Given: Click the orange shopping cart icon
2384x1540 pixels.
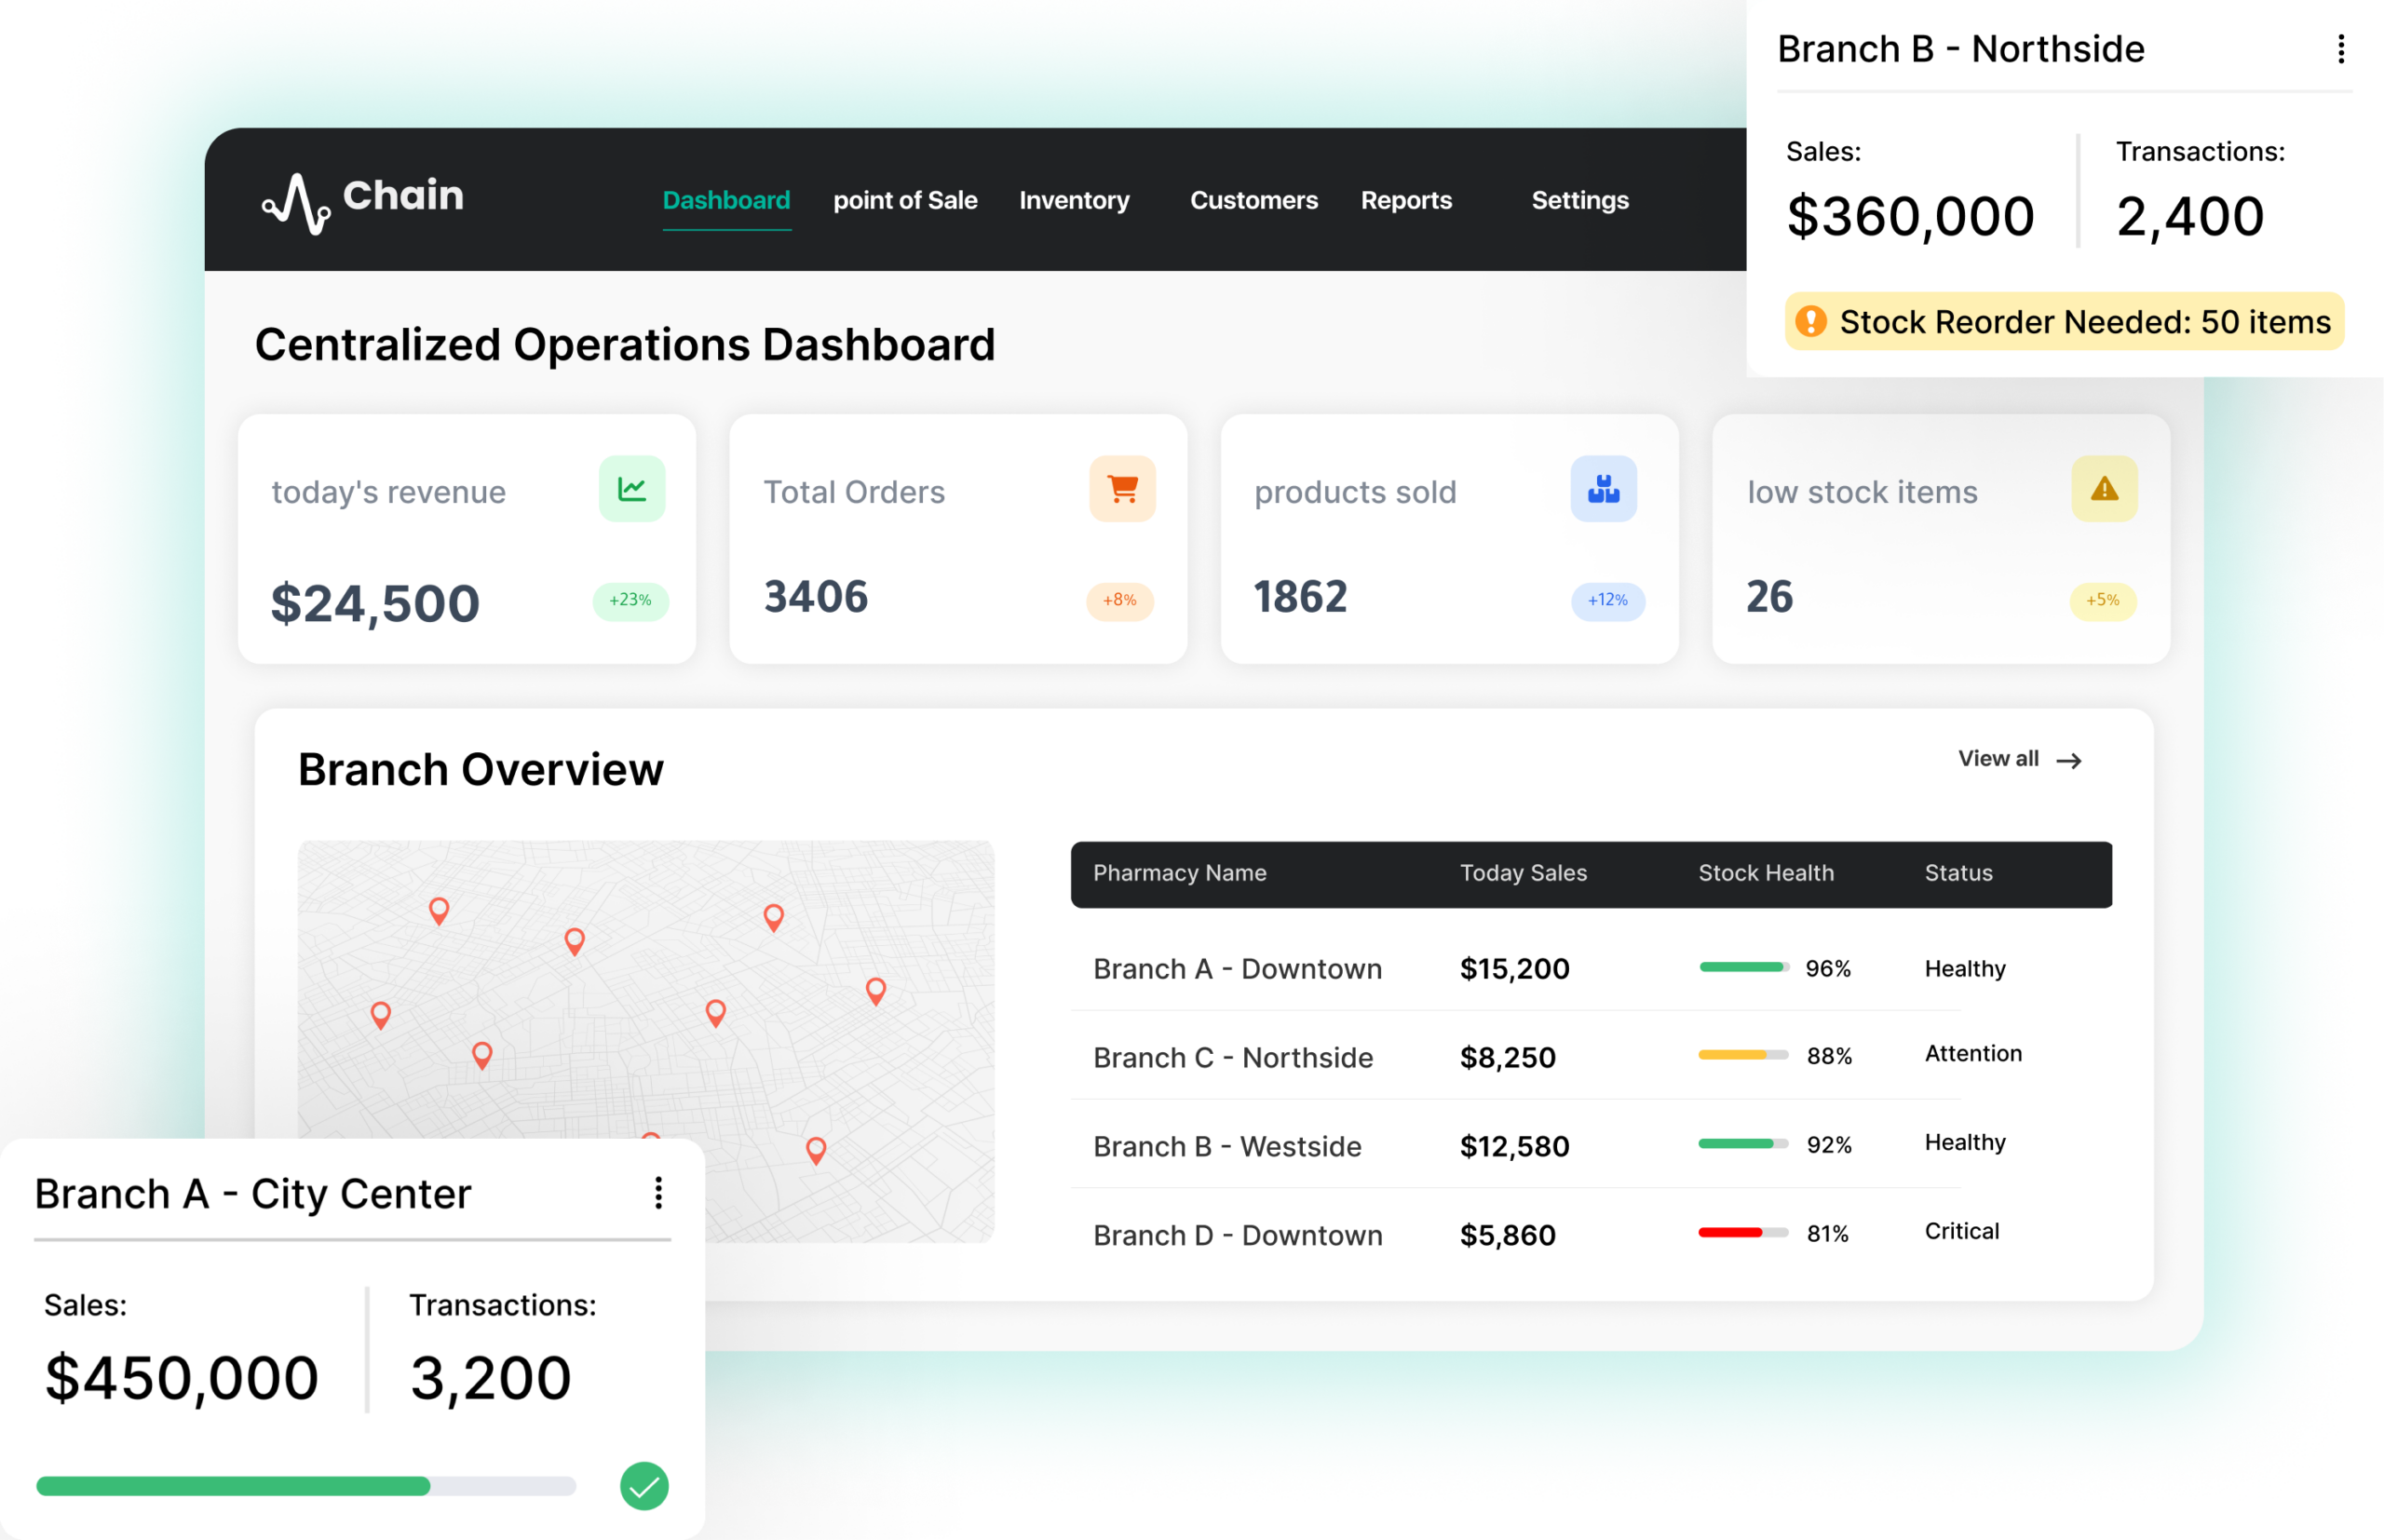Looking at the screenshot, I should coord(1122,489).
